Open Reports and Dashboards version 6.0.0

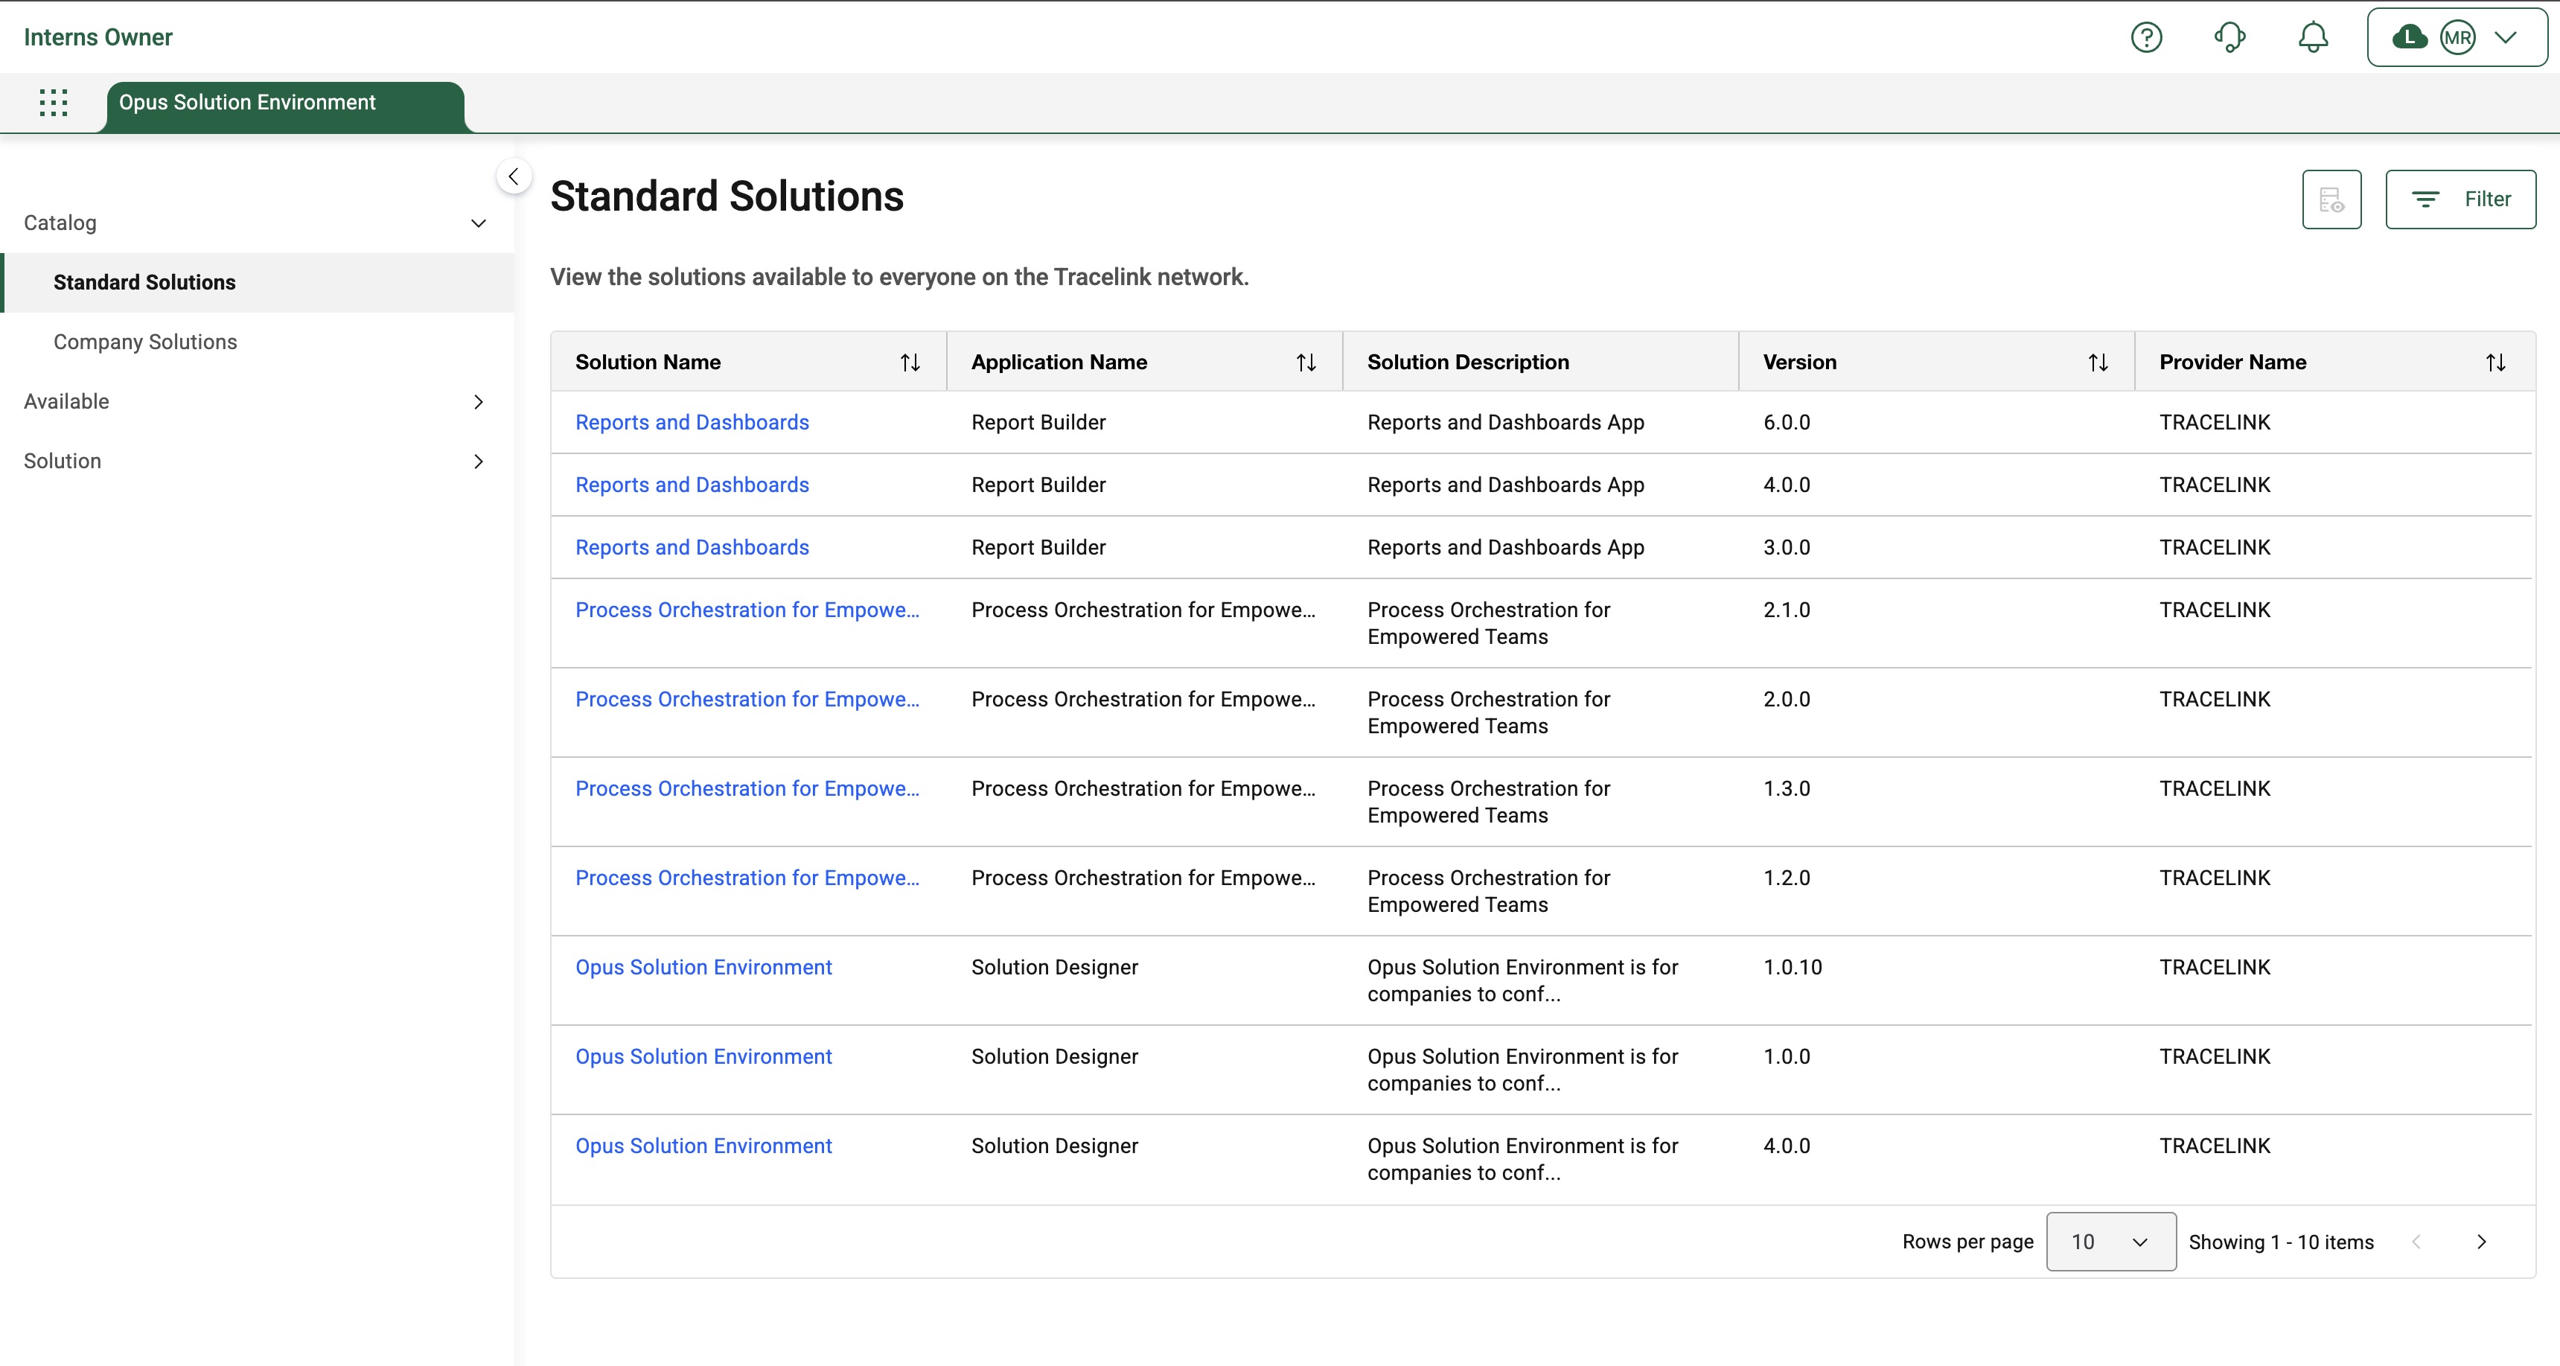(x=692, y=423)
